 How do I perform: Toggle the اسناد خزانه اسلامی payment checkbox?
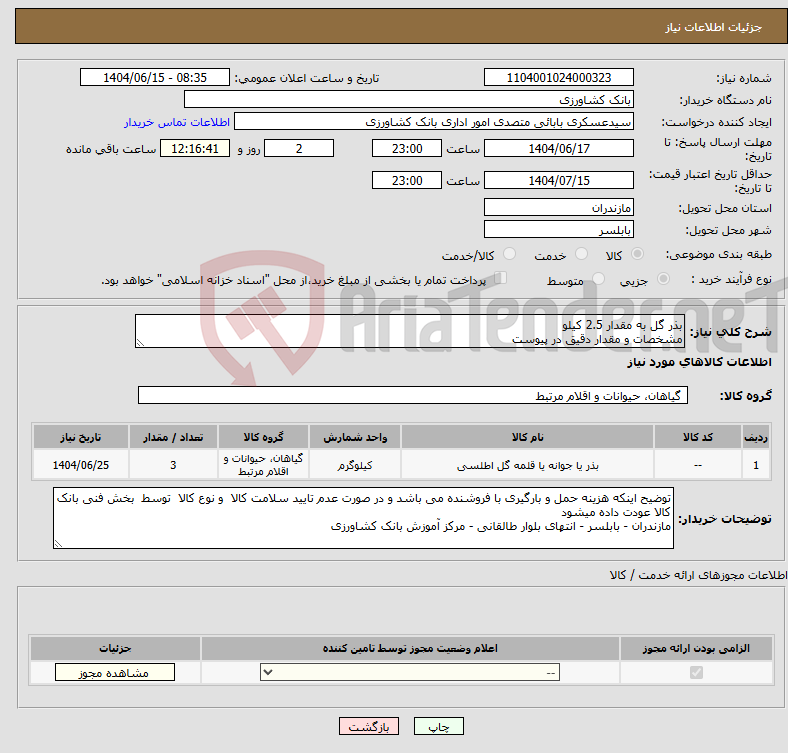[501, 278]
